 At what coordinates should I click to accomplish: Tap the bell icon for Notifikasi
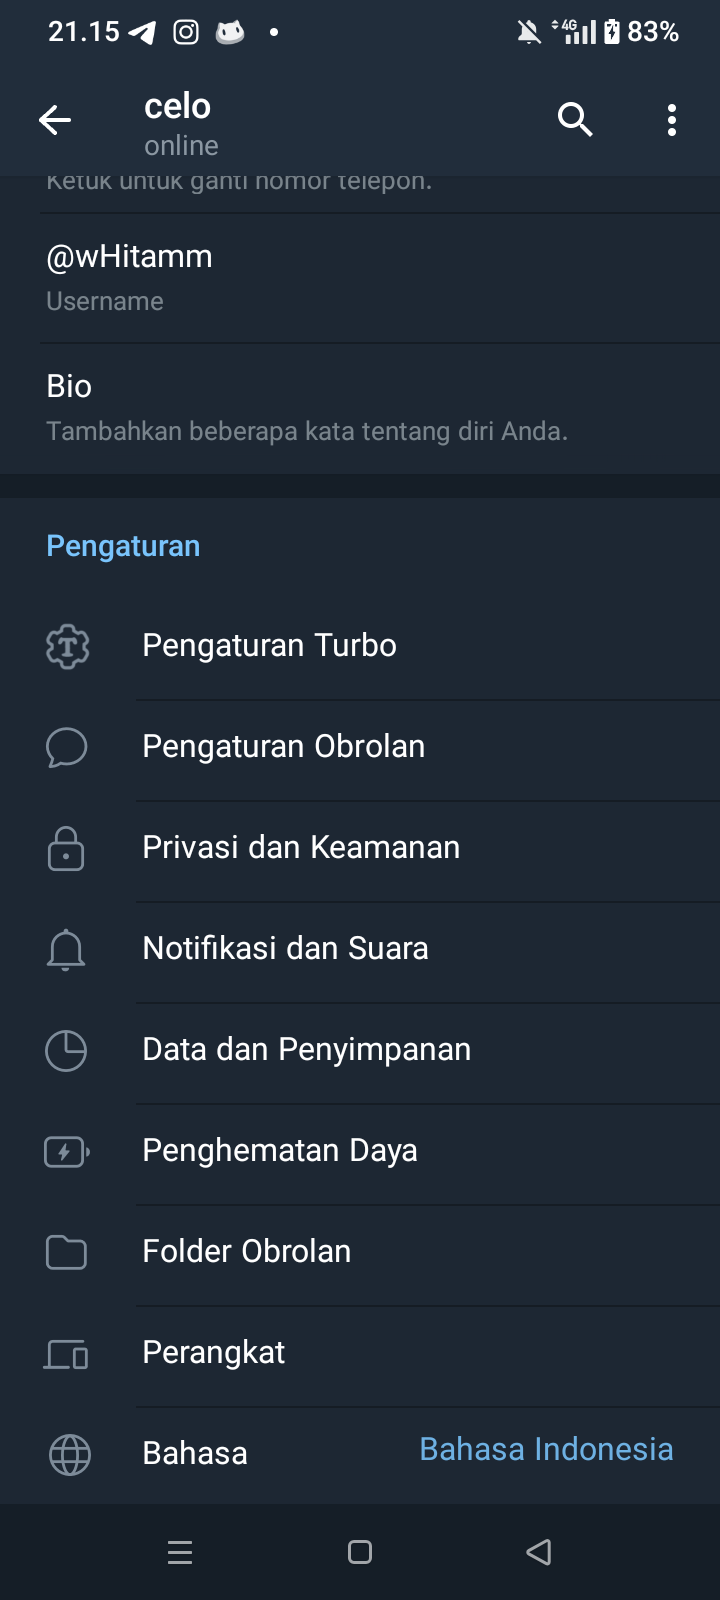67,949
